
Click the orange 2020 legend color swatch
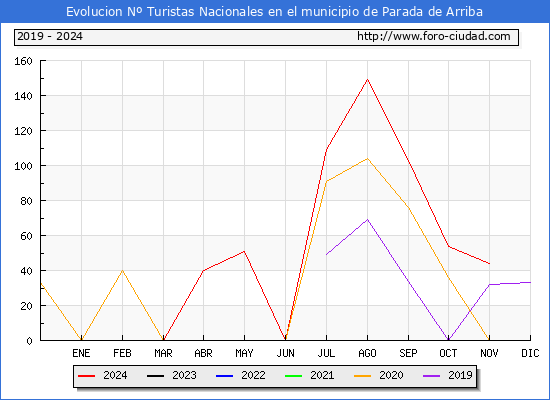tap(362, 376)
